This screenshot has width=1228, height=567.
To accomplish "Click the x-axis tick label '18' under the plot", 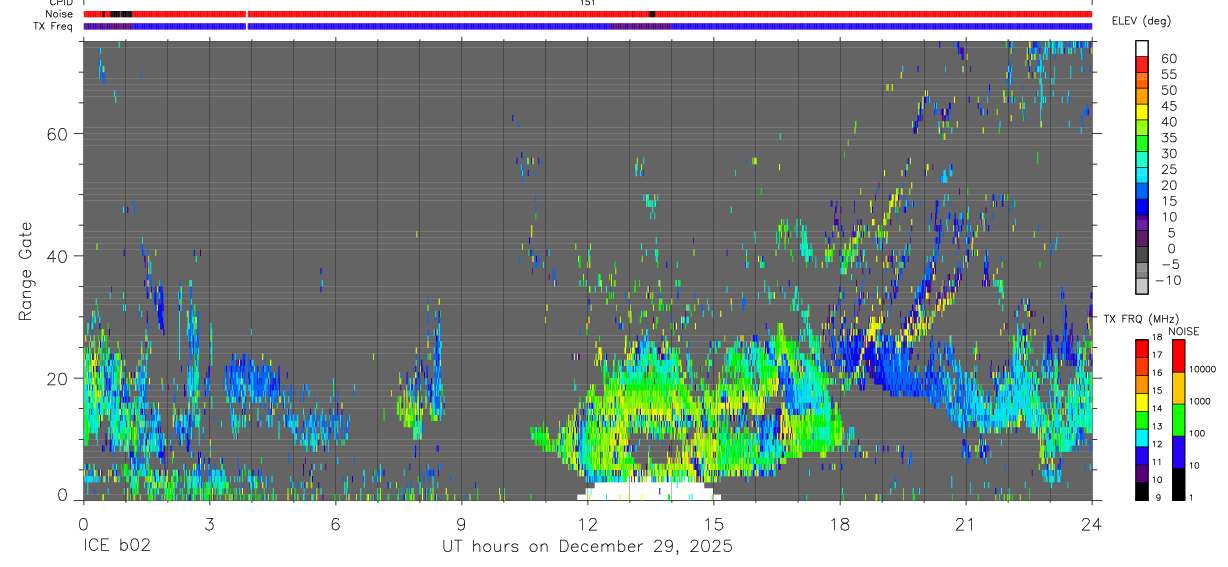I will (x=839, y=523).
